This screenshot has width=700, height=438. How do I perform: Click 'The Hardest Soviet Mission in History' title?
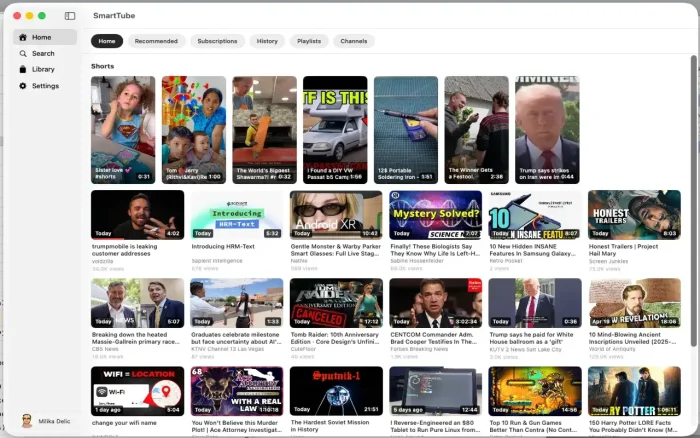pos(330,426)
